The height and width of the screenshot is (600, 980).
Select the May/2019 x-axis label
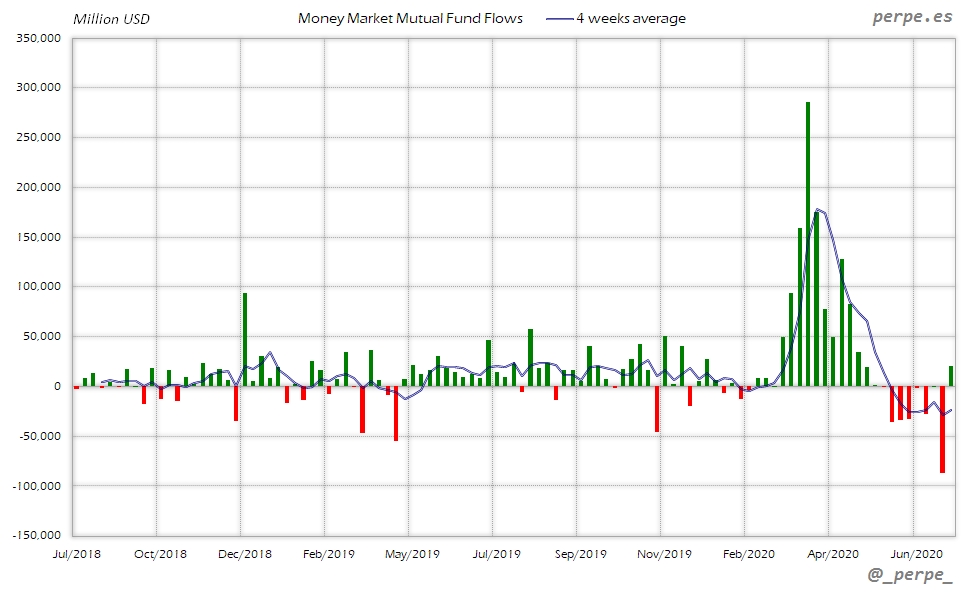click(412, 553)
